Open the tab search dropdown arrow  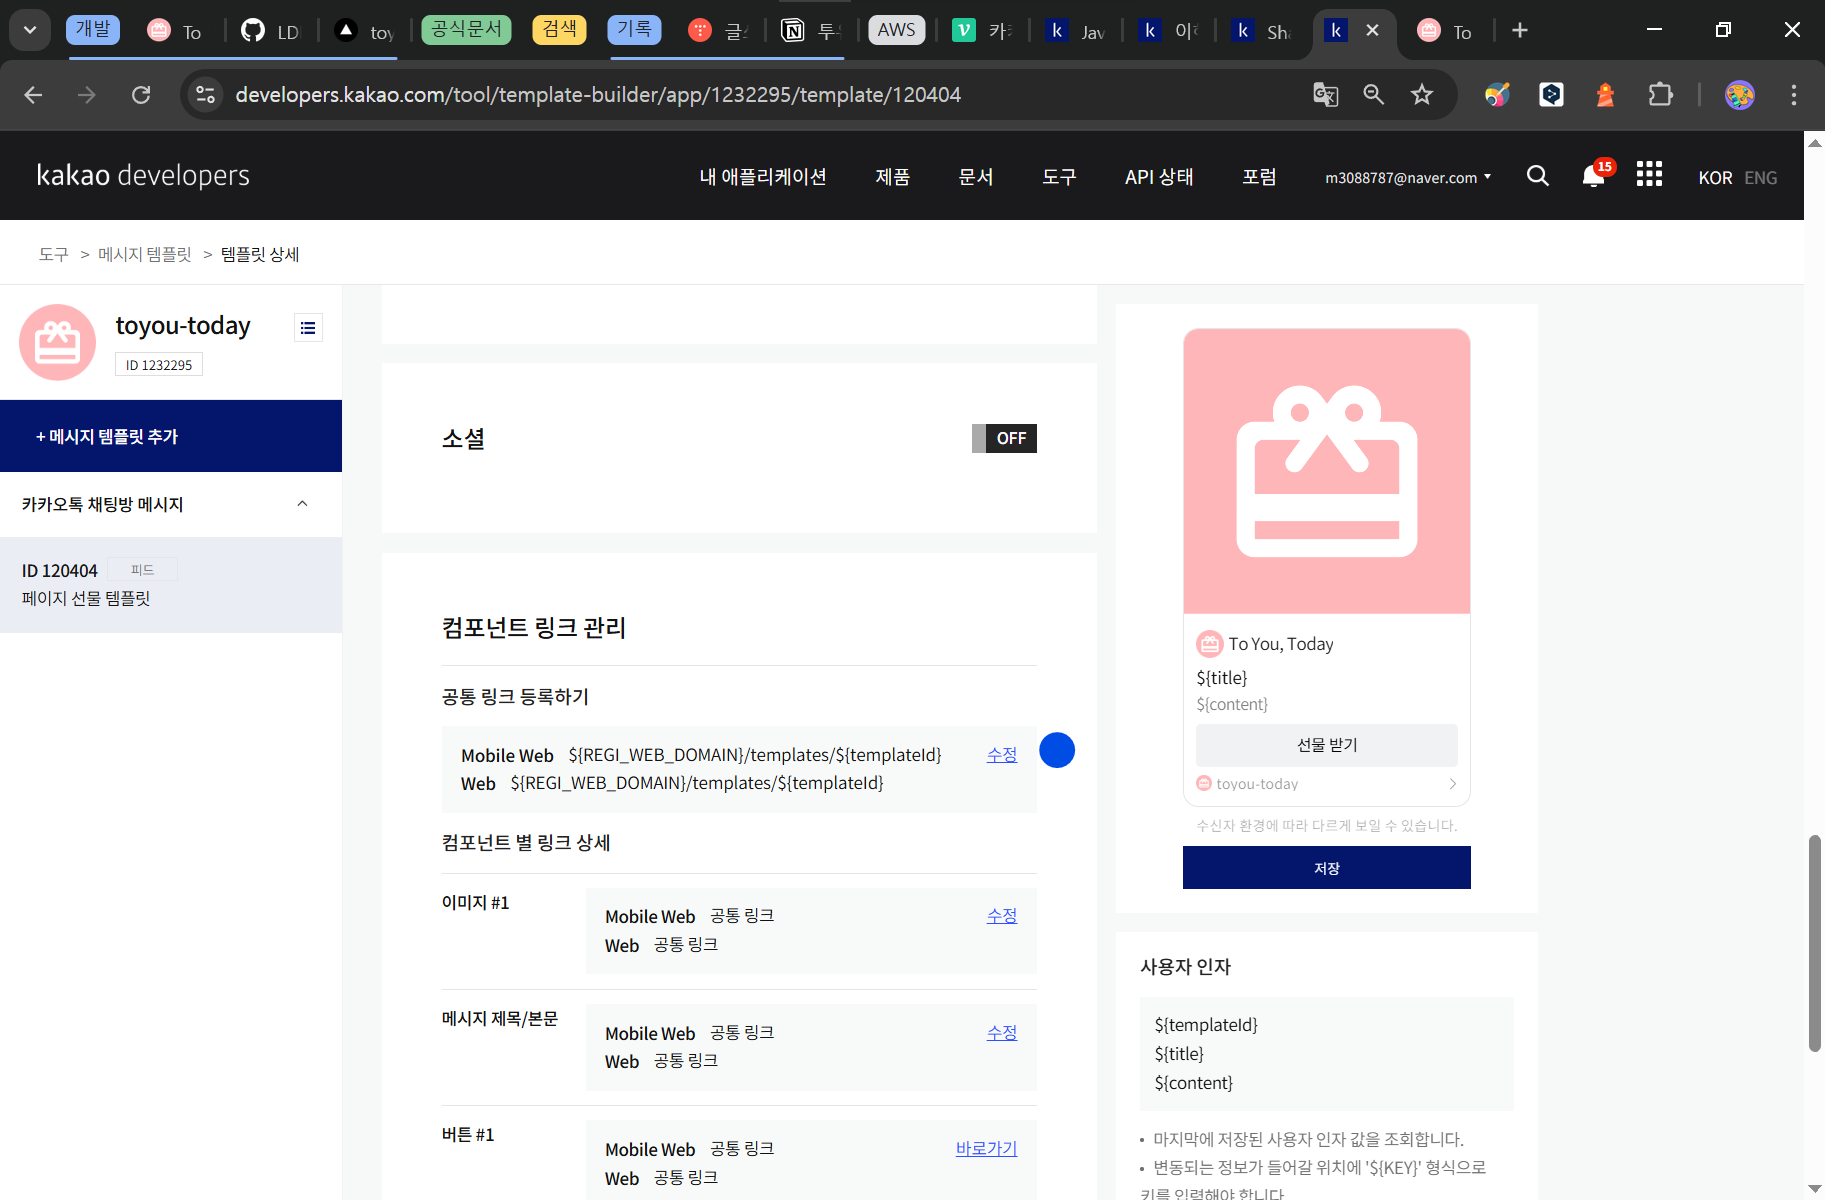(30, 30)
